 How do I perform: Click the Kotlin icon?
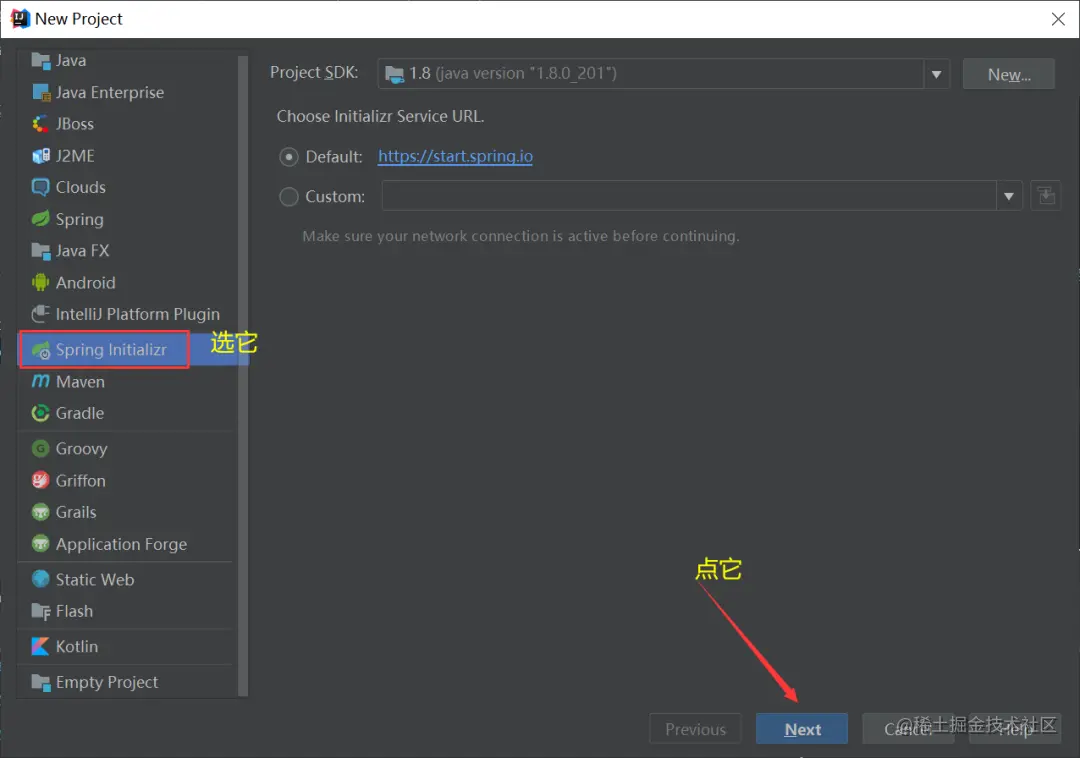pyautogui.click(x=41, y=646)
